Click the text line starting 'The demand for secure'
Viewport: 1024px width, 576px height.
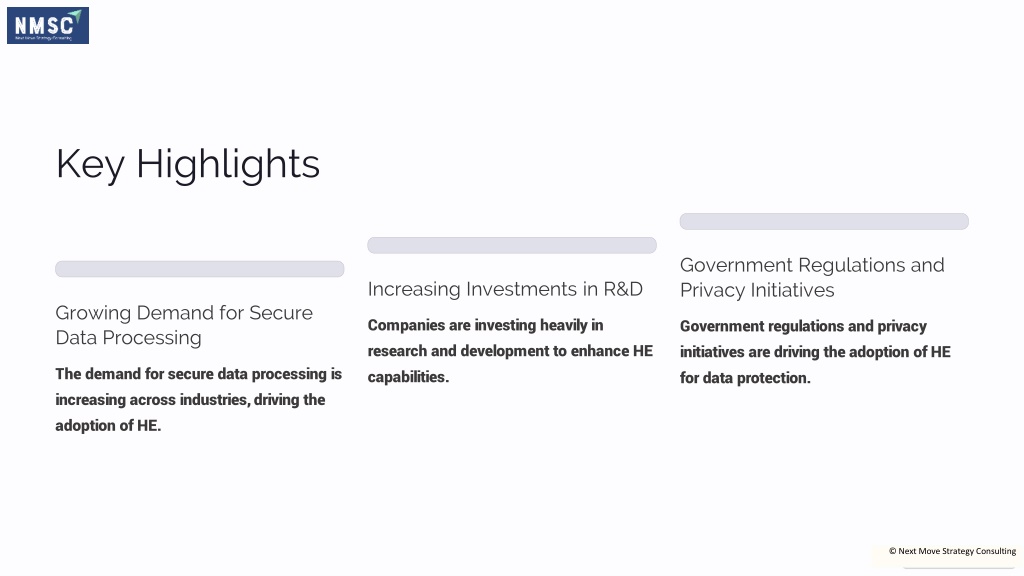(x=199, y=374)
